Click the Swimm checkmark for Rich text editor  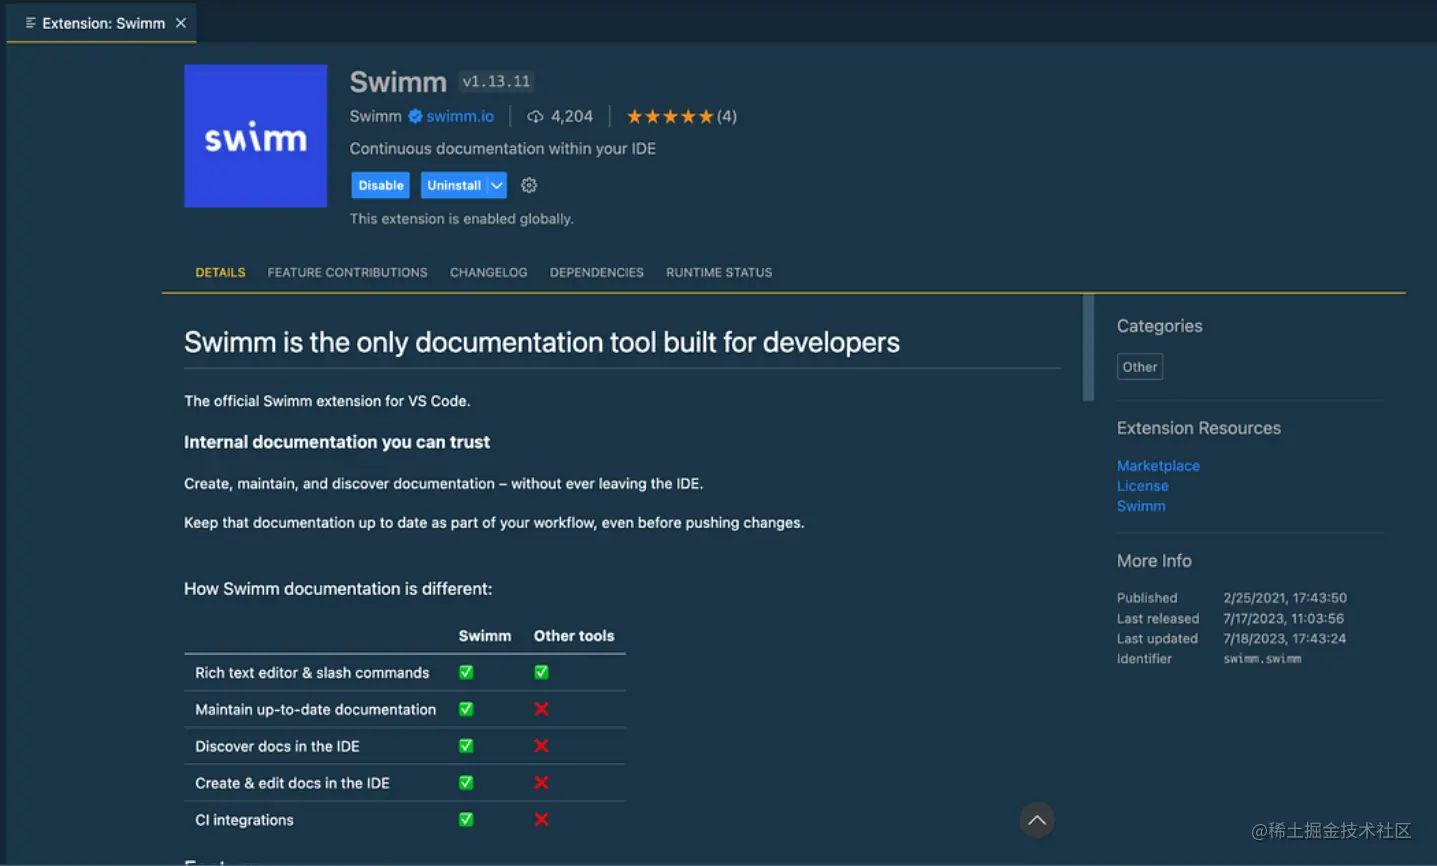[x=466, y=673]
